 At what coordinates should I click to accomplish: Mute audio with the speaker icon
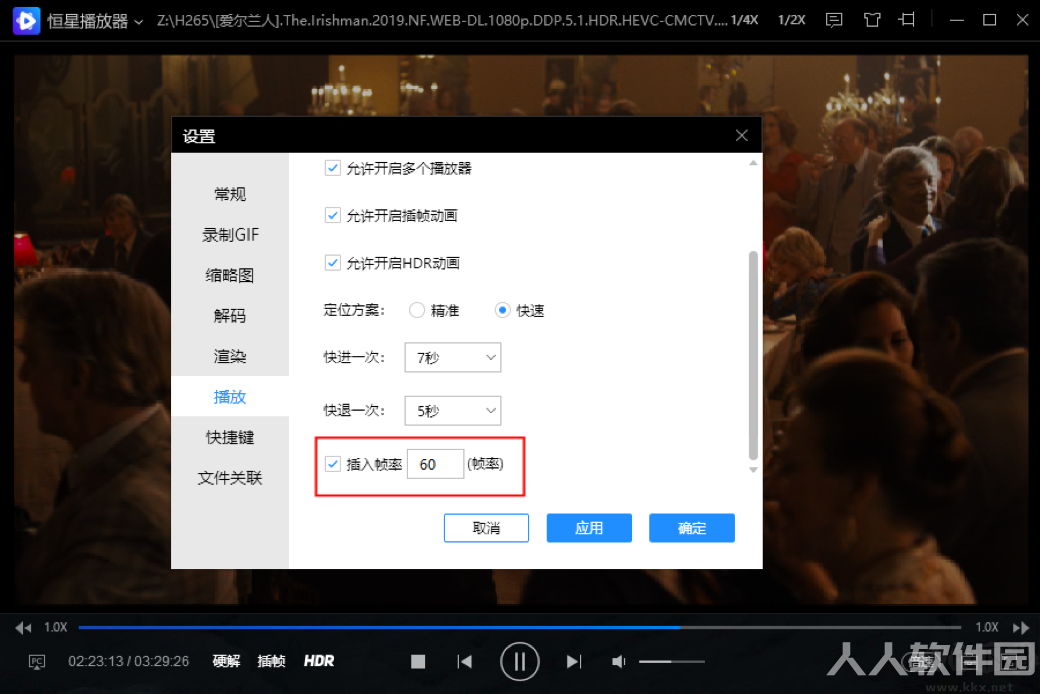point(619,661)
